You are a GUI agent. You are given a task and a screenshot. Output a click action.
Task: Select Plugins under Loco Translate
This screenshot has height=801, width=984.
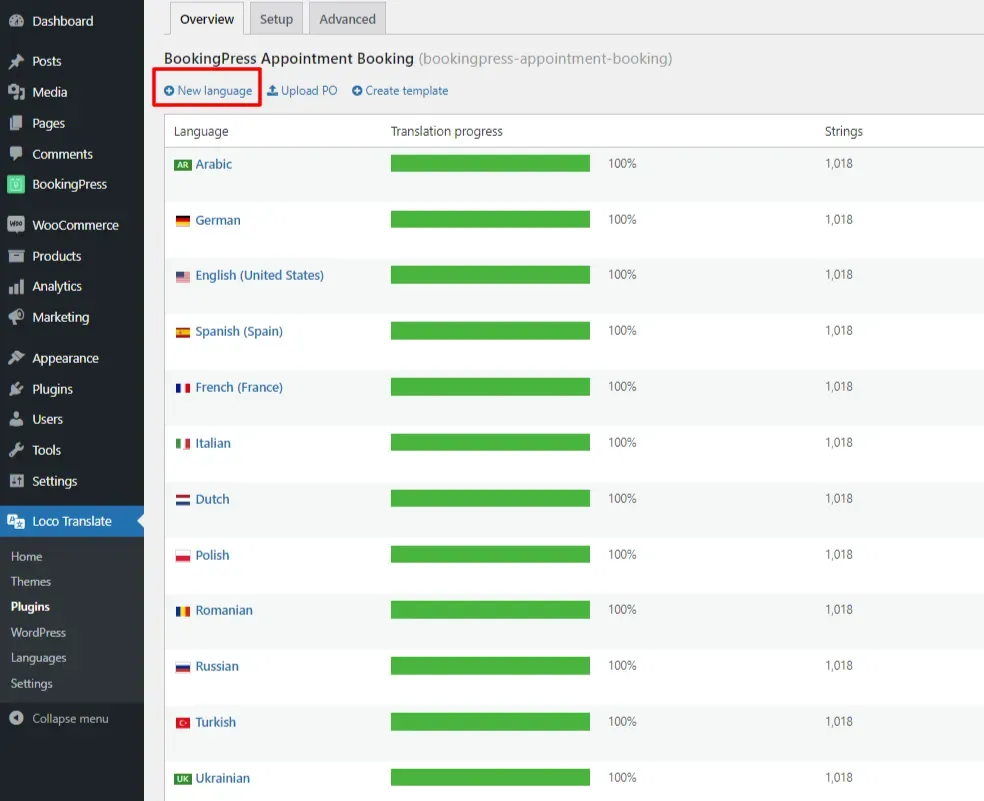30,606
